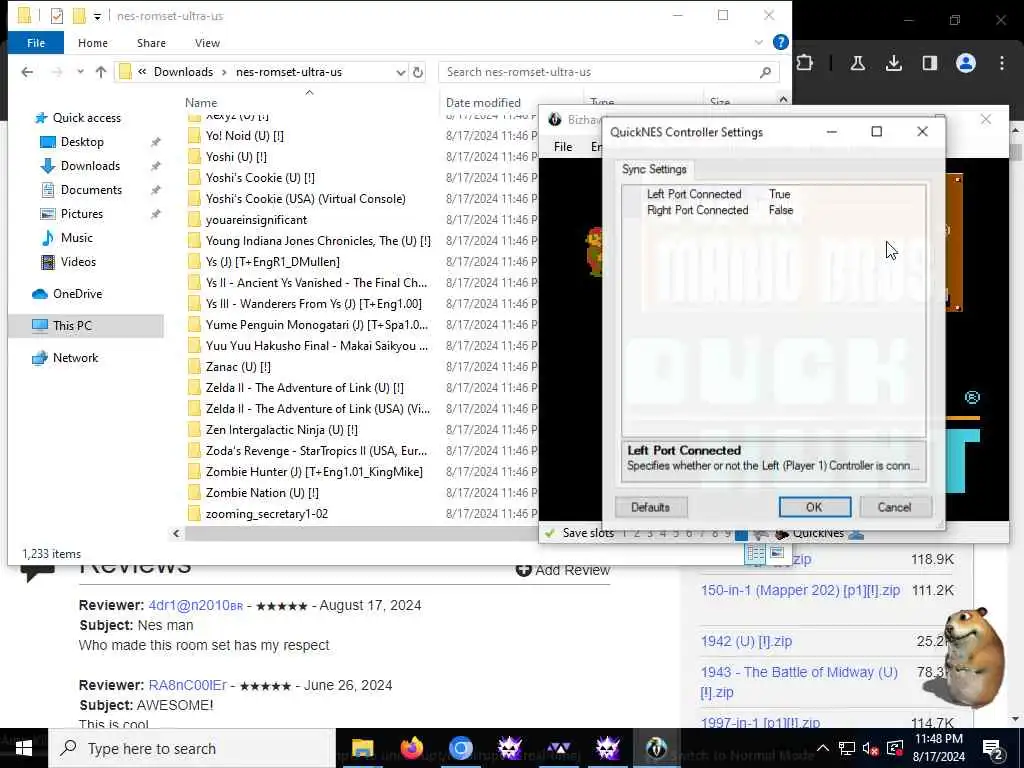Open reviewer RA8nC00lEr profile link

187,685
